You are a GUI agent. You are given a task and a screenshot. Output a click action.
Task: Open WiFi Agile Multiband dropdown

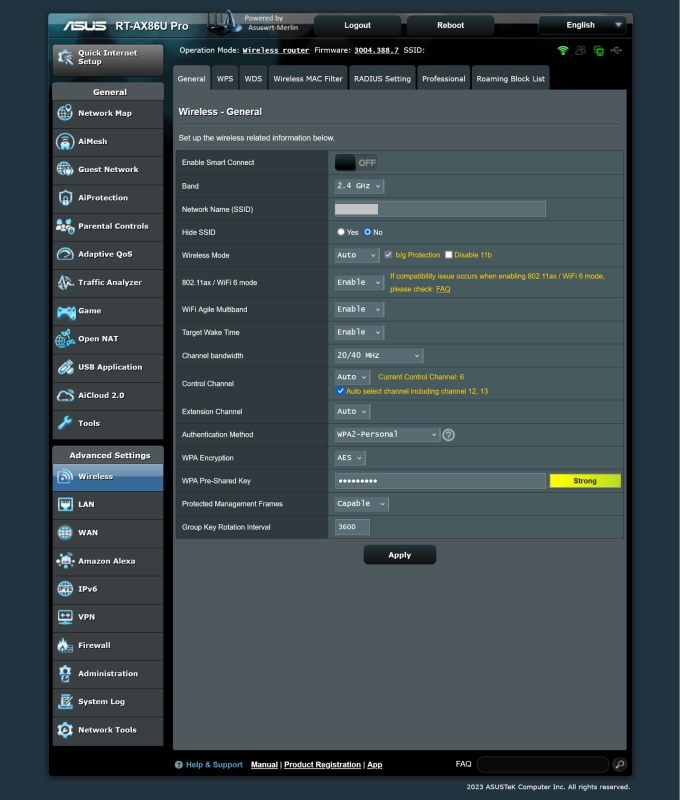click(359, 309)
